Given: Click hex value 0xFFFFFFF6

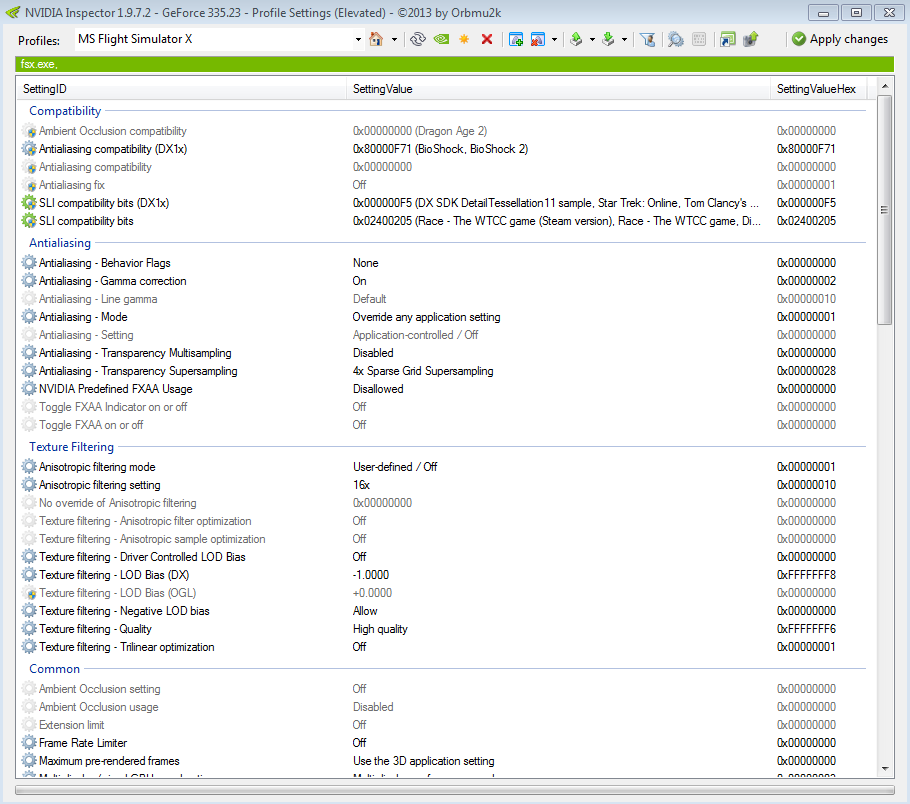Looking at the screenshot, I should [x=806, y=629].
